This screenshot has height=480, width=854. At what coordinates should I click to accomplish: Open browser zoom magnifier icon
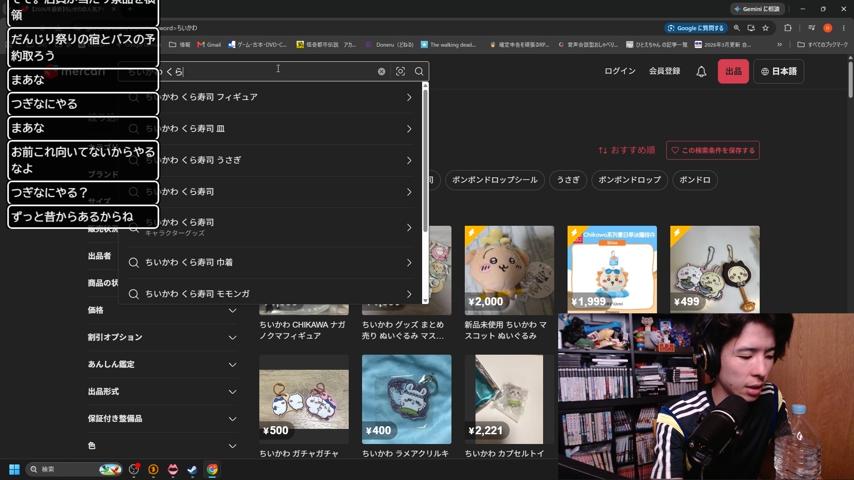pyautogui.click(x=736, y=28)
